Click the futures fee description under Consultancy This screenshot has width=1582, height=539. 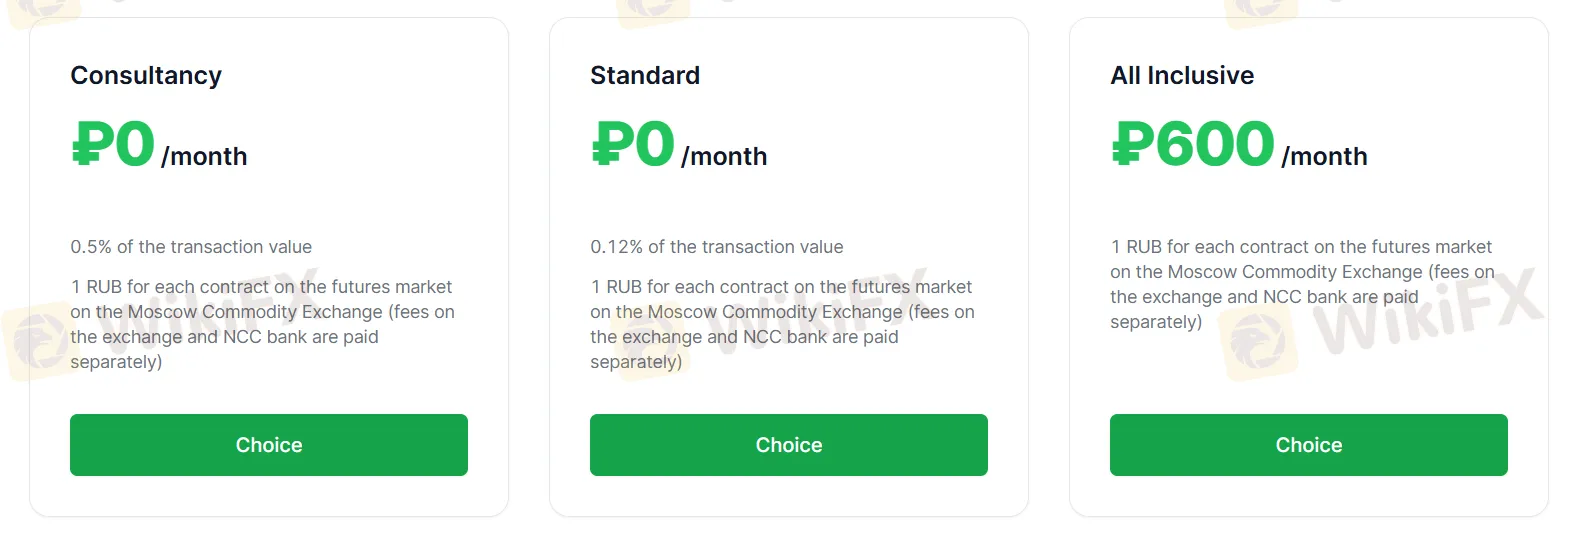pos(262,324)
